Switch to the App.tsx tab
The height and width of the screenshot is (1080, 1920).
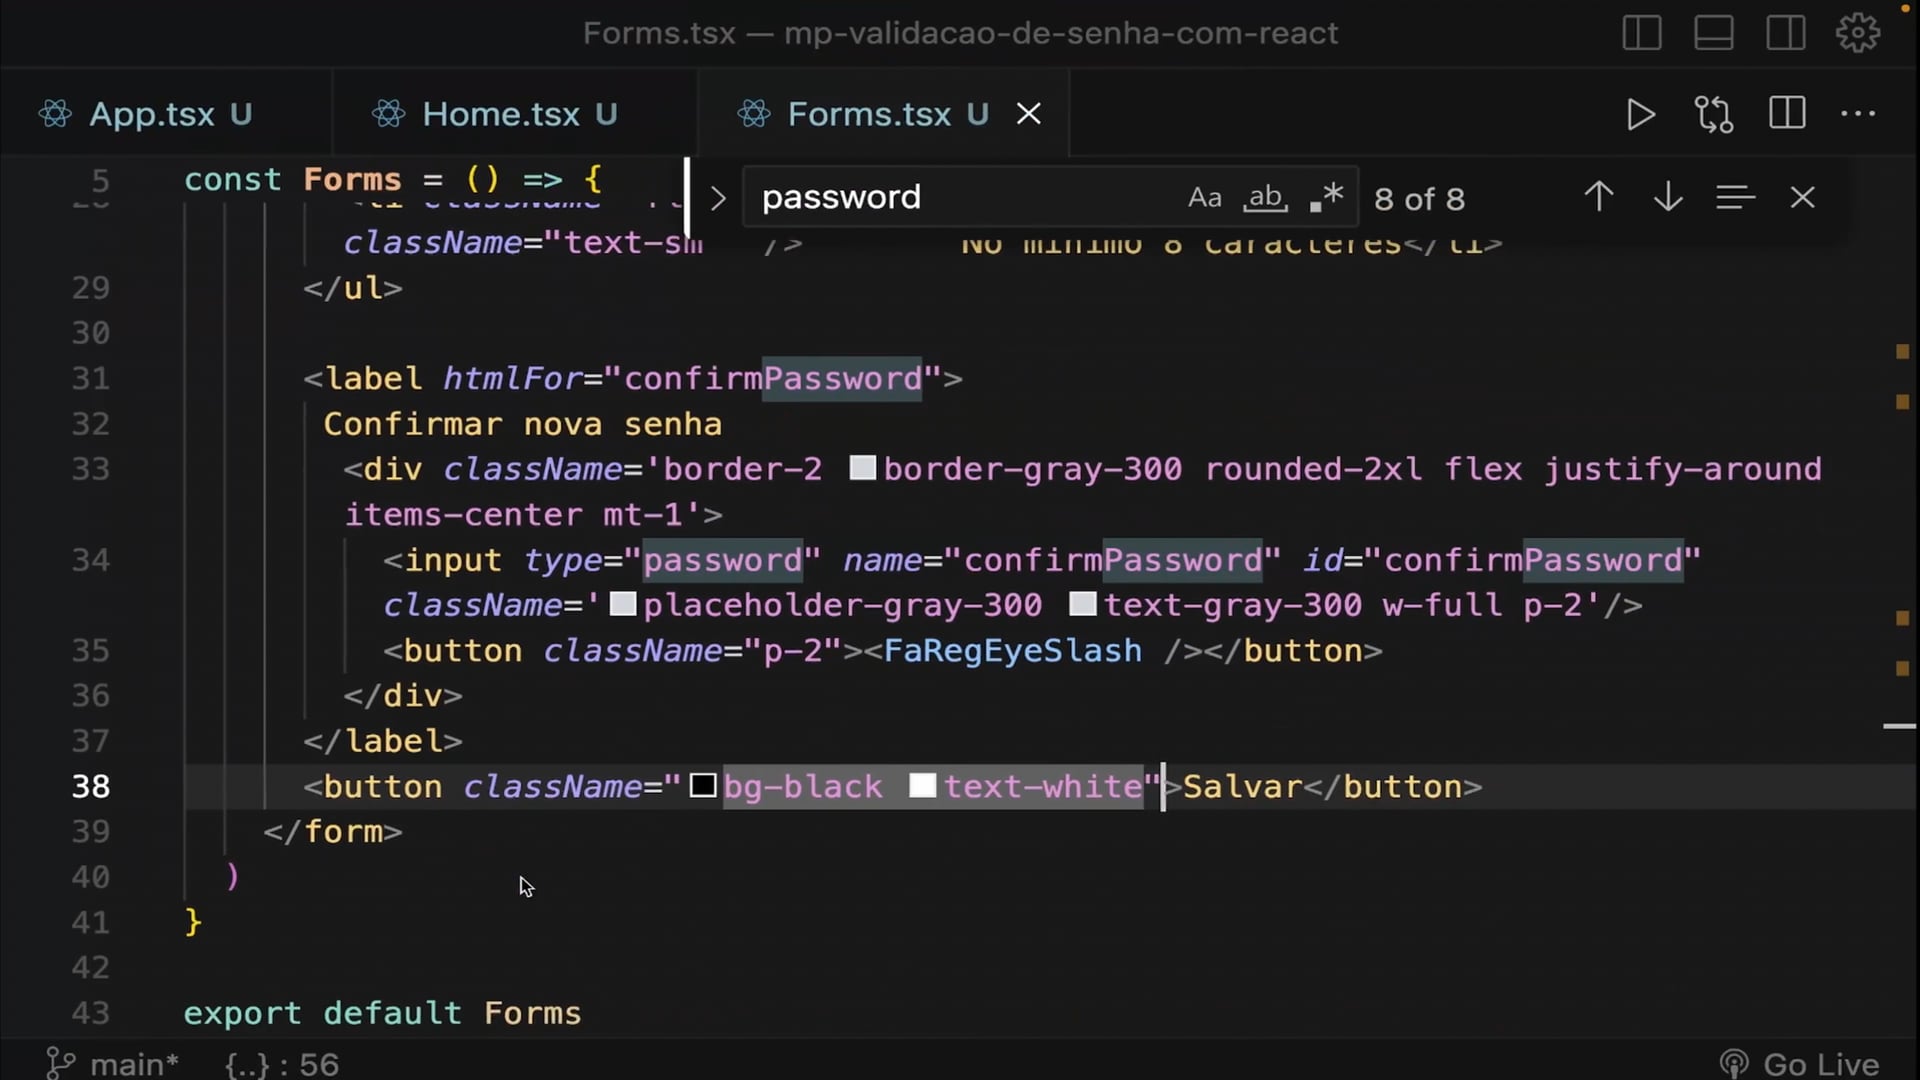click(152, 115)
